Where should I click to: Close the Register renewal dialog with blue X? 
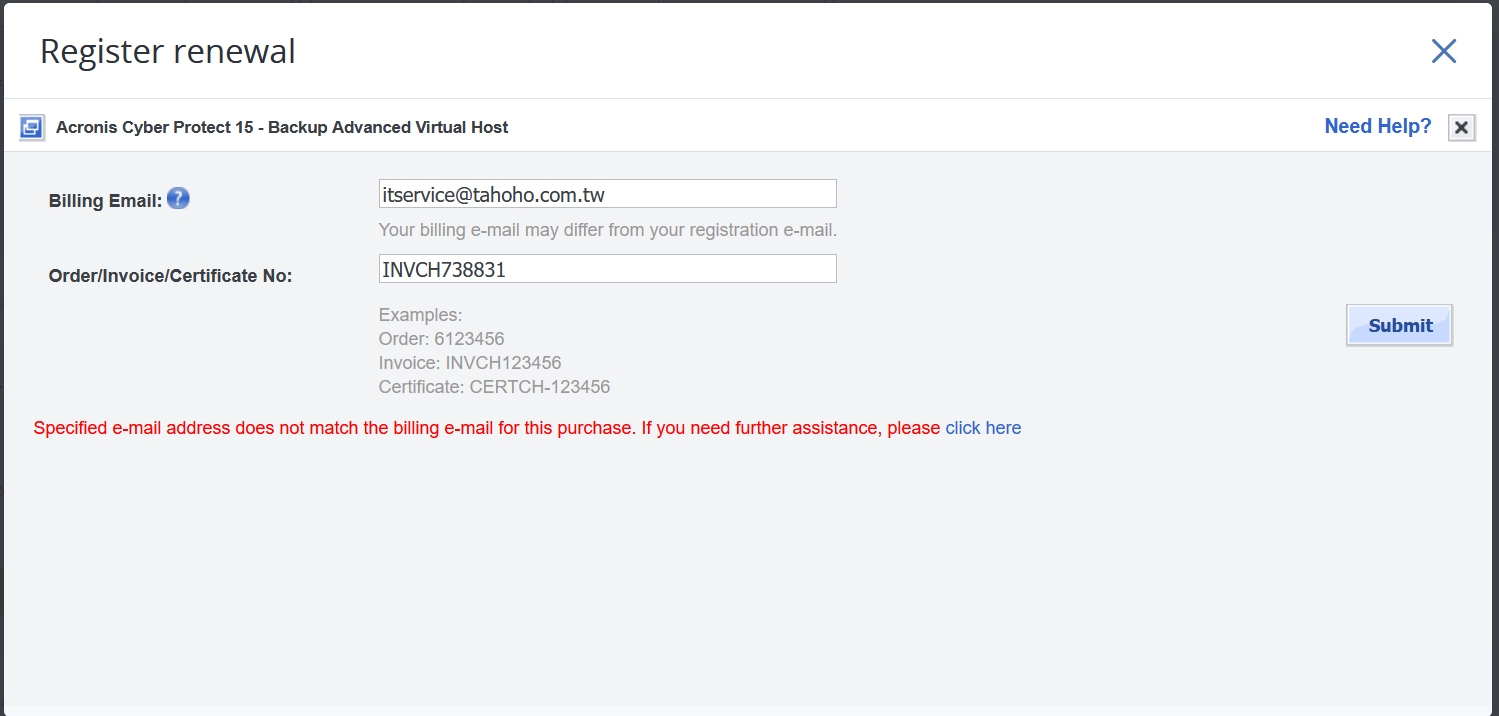coord(1443,52)
